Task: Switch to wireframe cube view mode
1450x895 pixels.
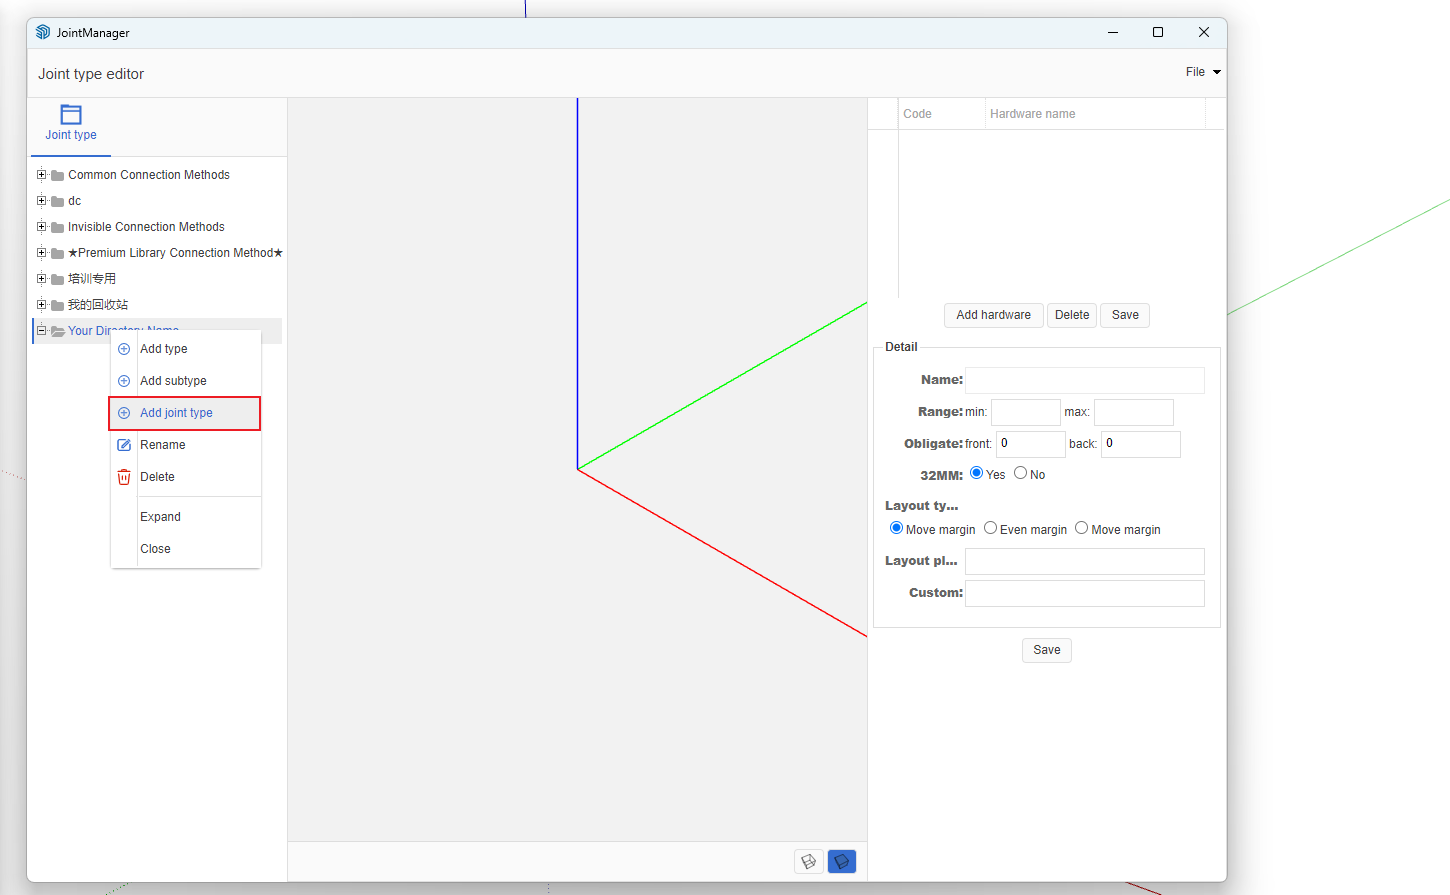Action: (808, 861)
